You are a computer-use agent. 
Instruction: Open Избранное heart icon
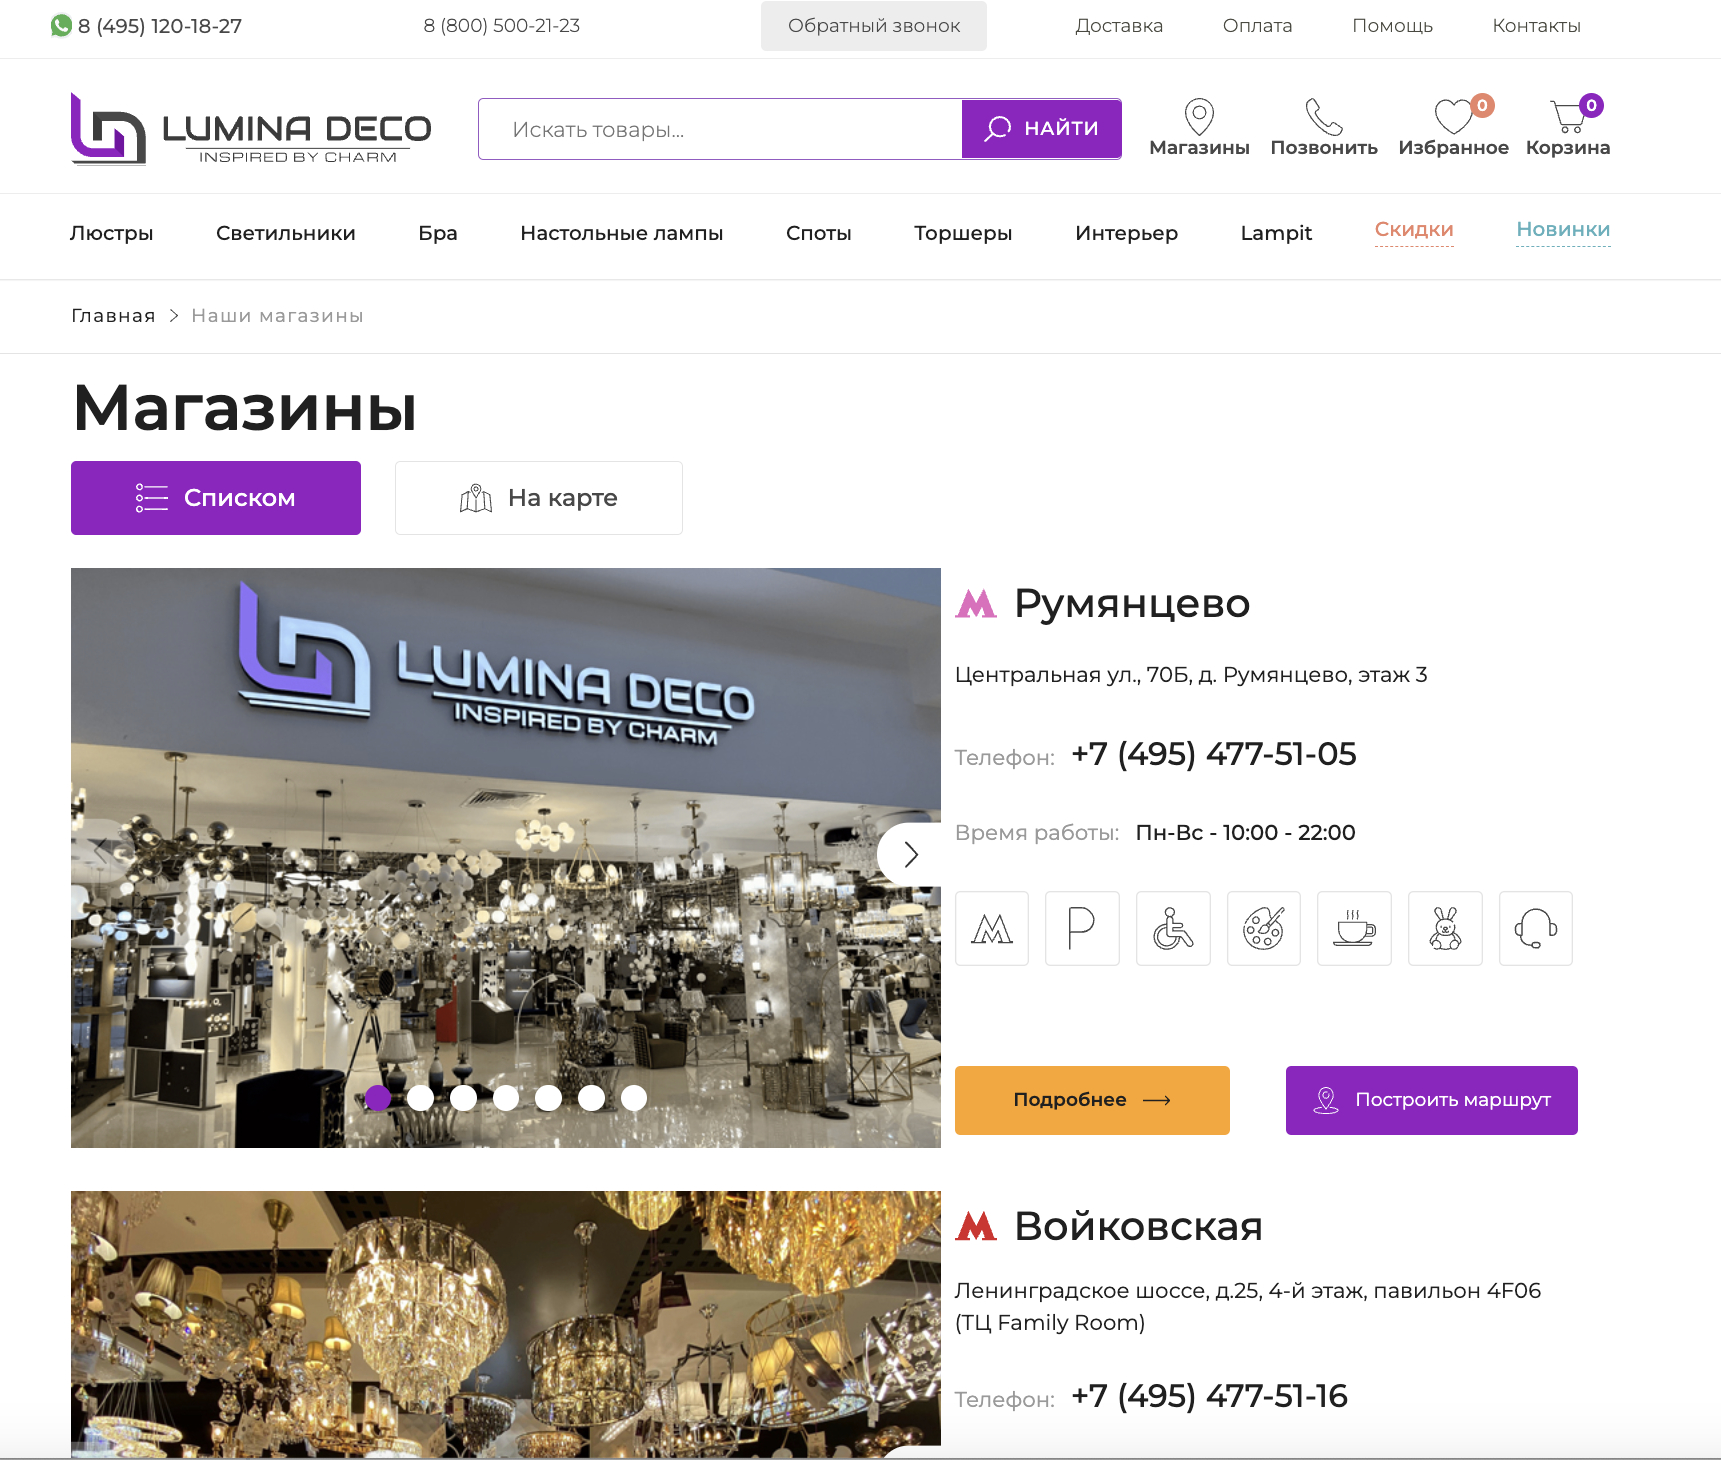click(x=1453, y=116)
